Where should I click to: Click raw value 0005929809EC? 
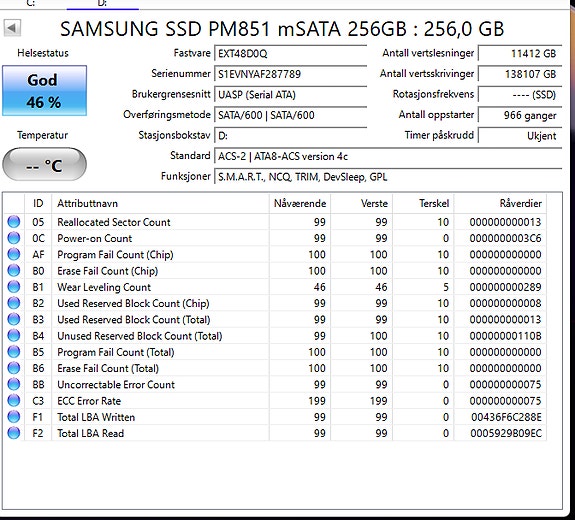(506, 433)
